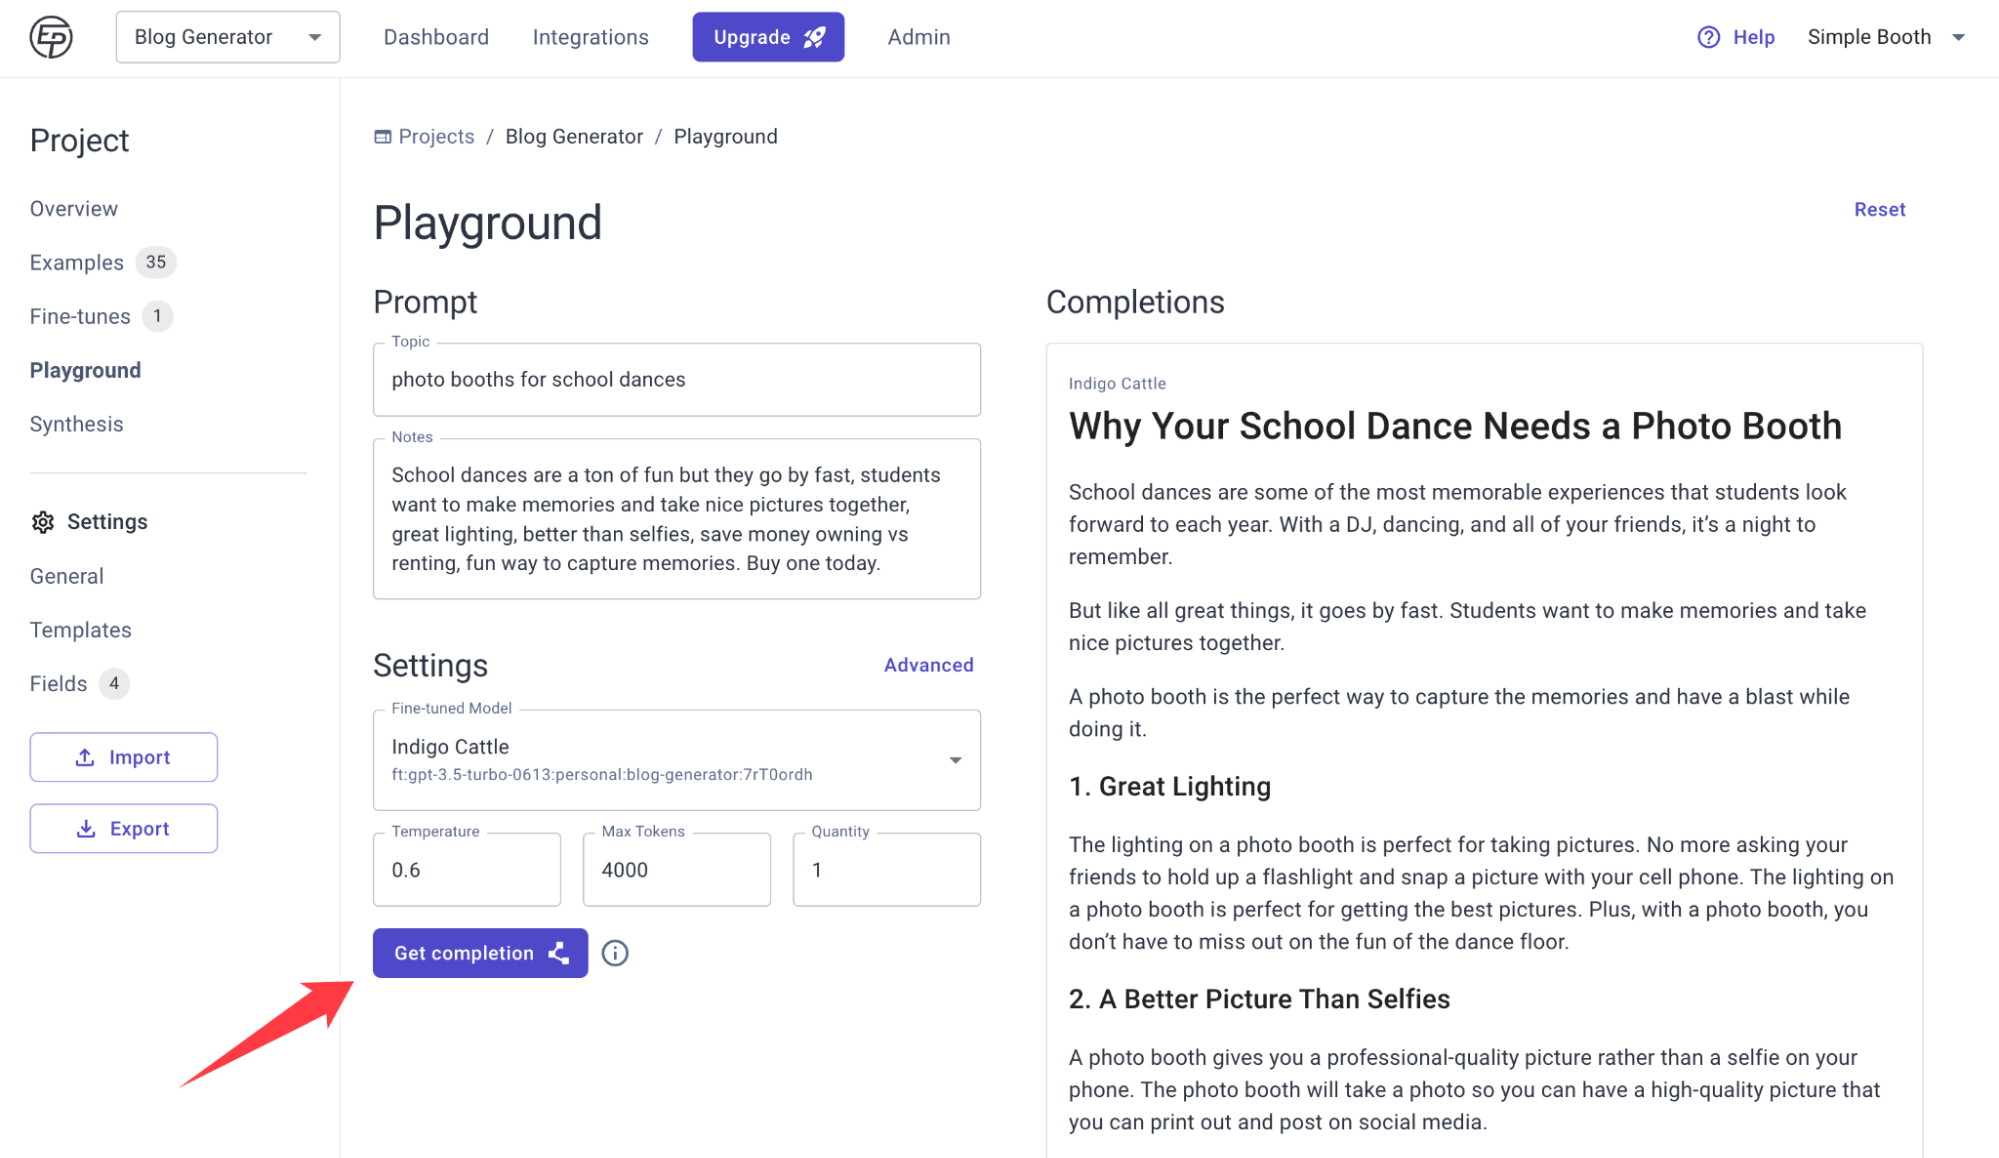Click the Settings gear icon in sidebar

click(x=43, y=522)
